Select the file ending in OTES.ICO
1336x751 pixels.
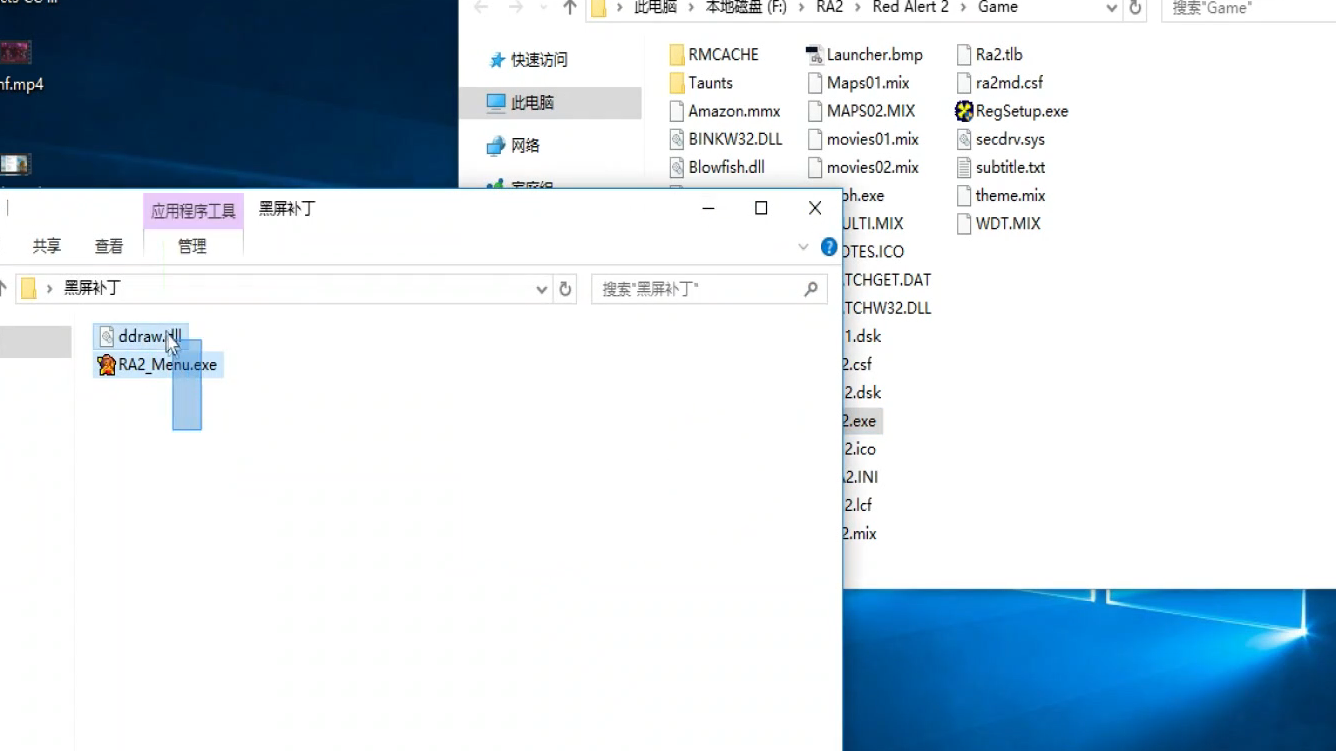[x=874, y=252]
